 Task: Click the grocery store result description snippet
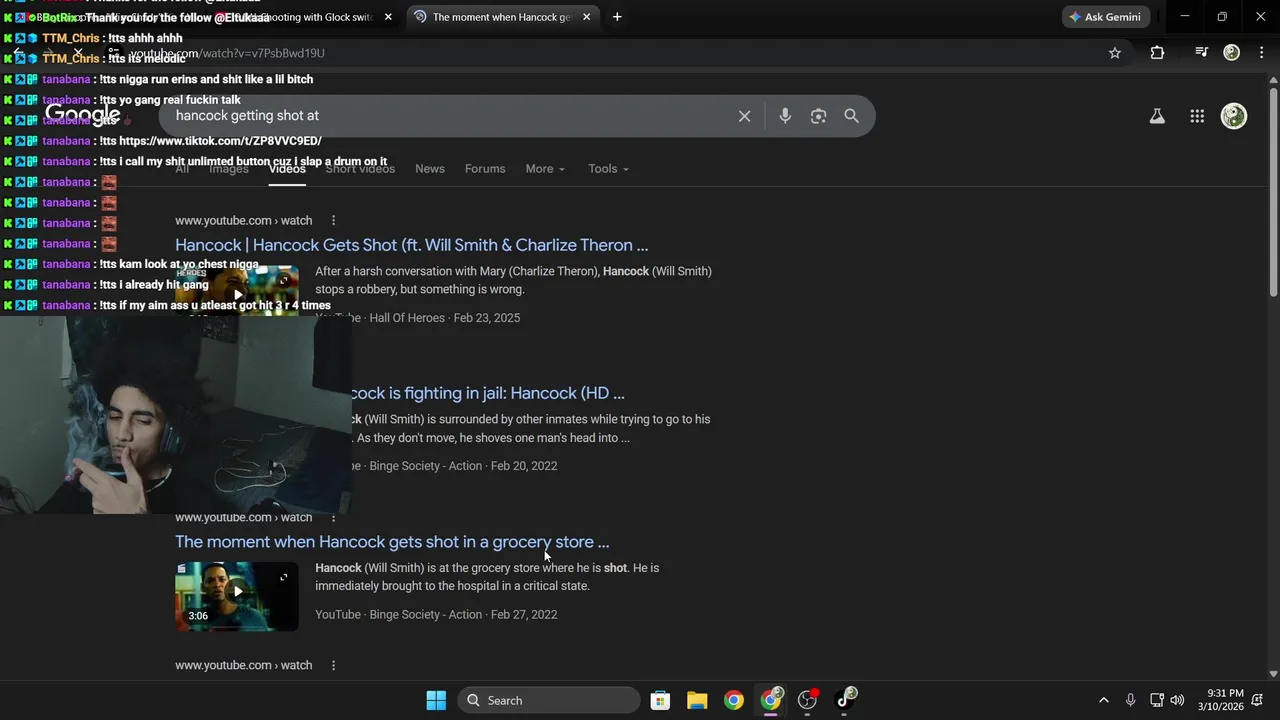point(487,577)
